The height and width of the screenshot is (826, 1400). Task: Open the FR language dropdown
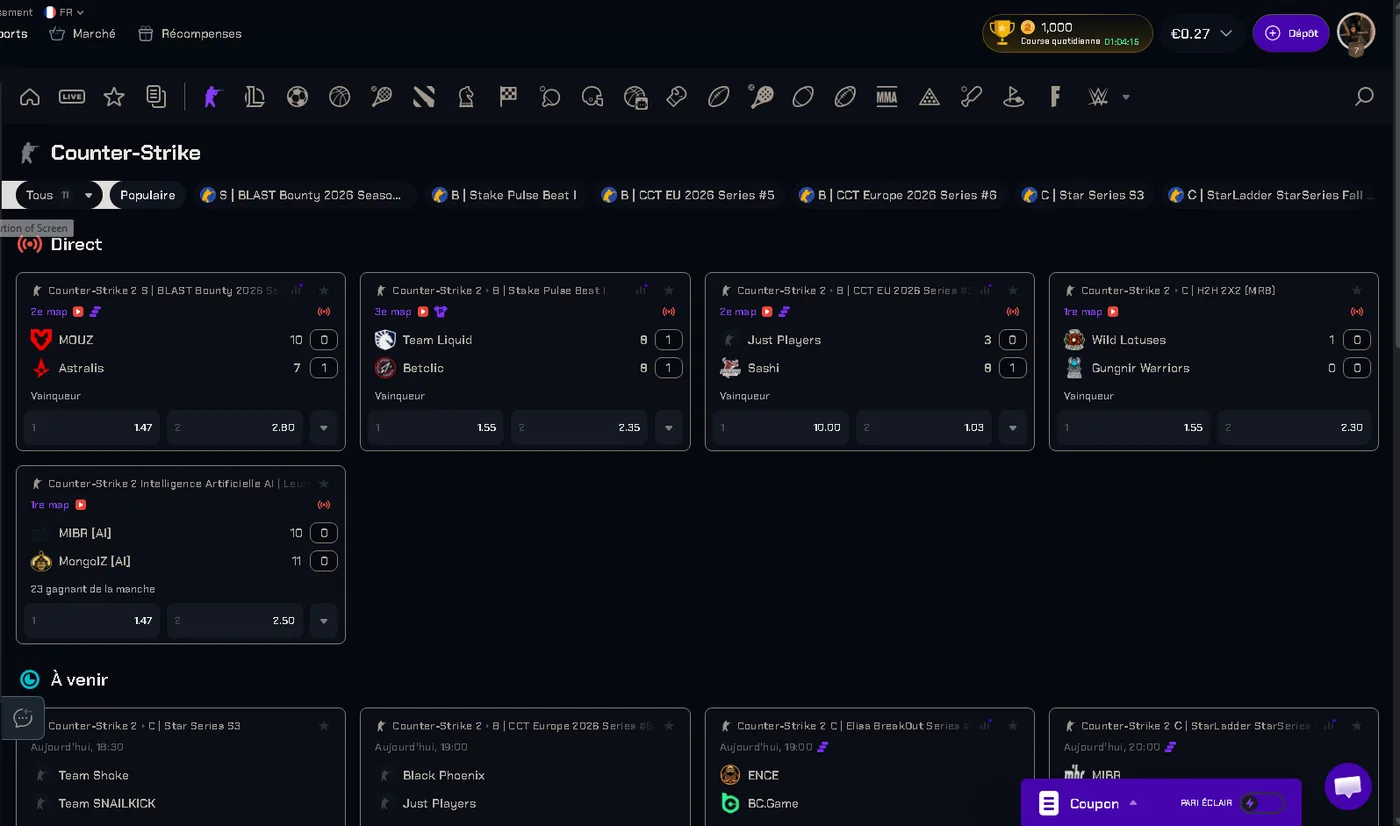tap(65, 12)
